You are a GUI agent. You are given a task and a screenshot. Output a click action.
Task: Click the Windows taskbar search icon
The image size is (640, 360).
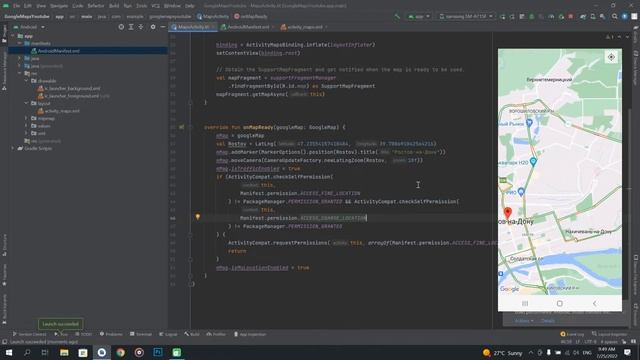click(x=27, y=352)
